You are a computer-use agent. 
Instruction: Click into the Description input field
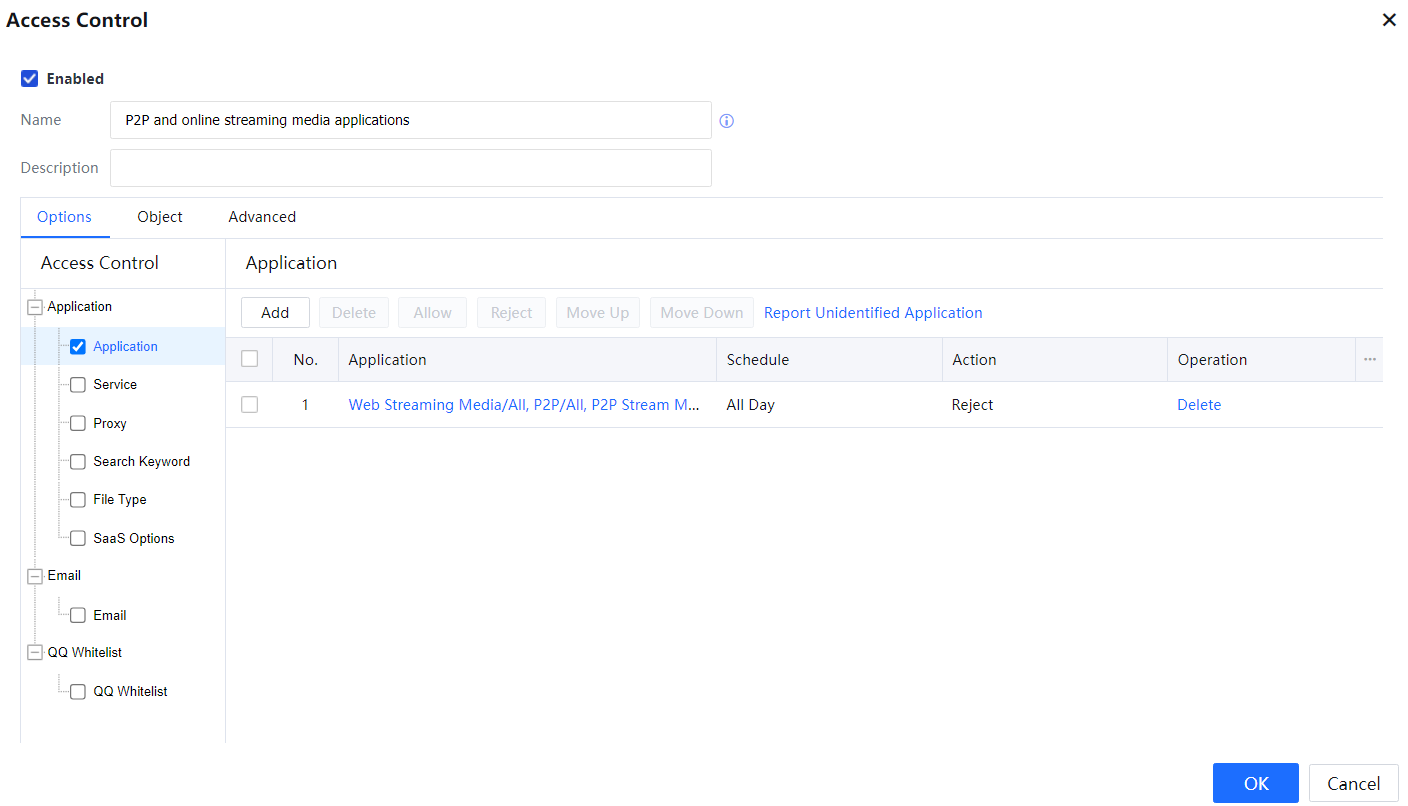[410, 168]
